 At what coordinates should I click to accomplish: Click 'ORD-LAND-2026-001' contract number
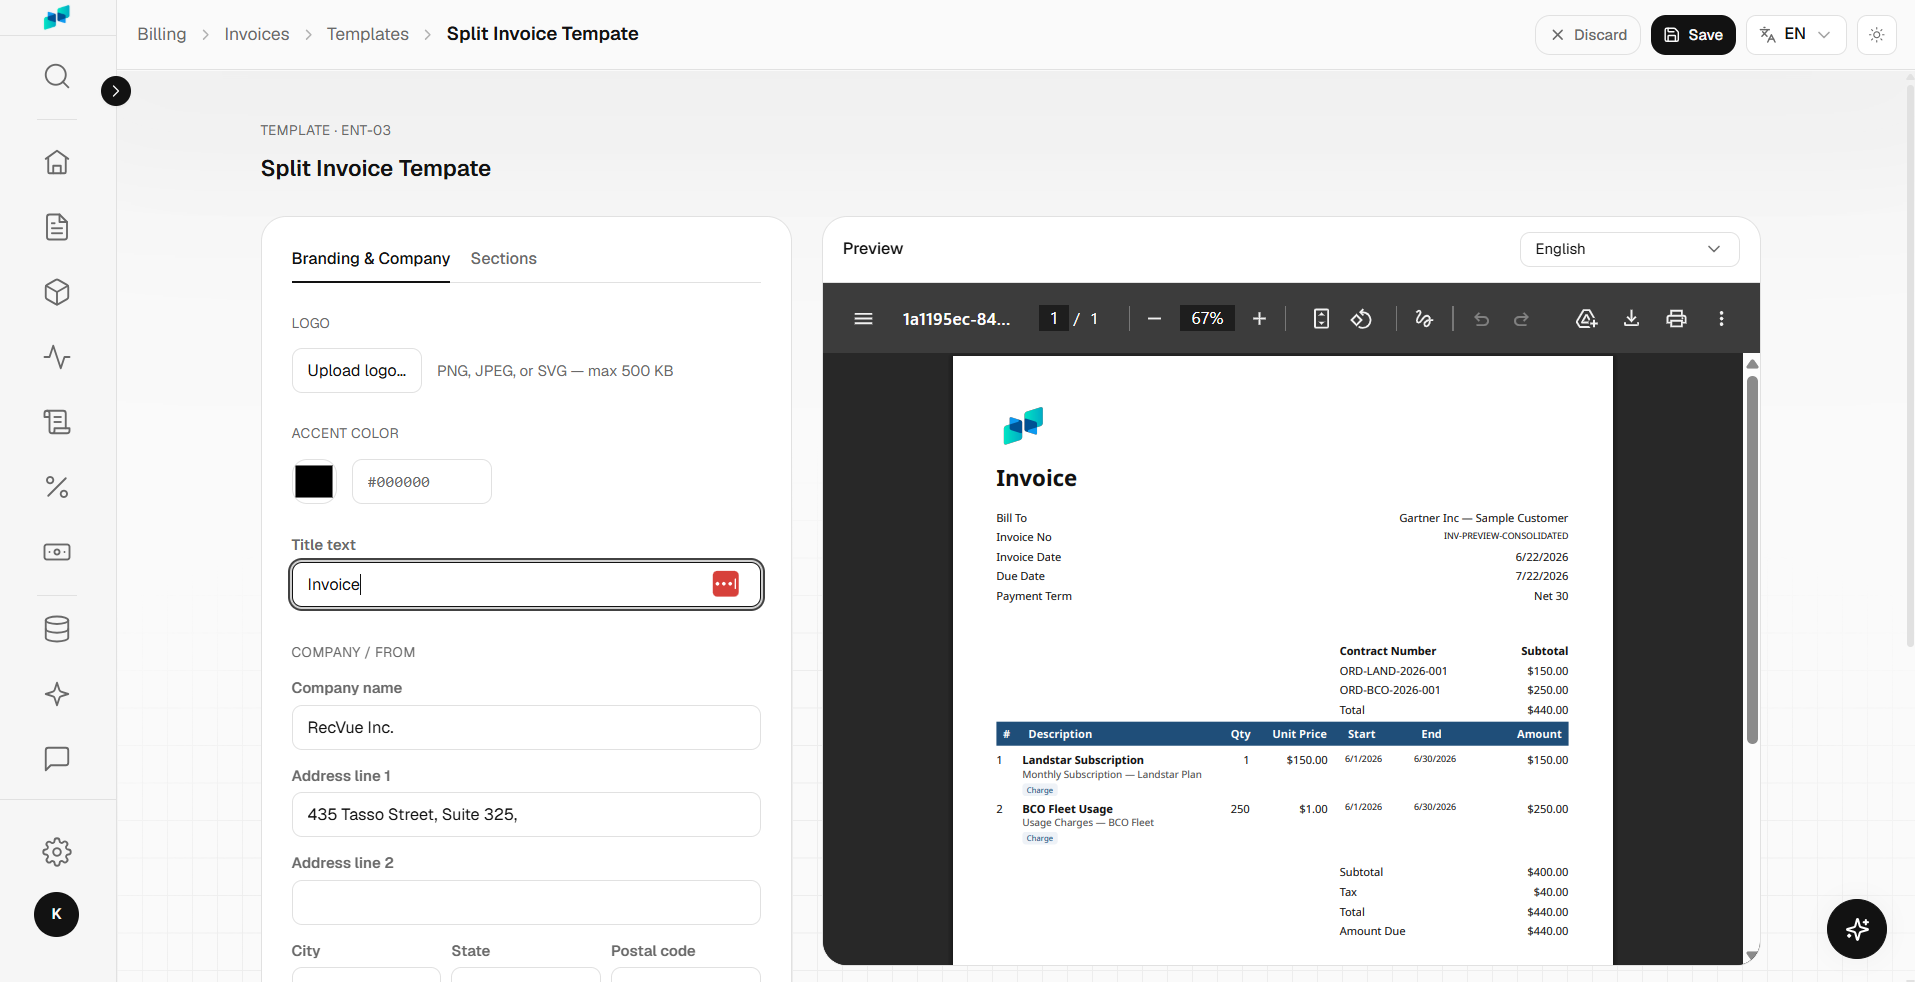click(1393, 671)
